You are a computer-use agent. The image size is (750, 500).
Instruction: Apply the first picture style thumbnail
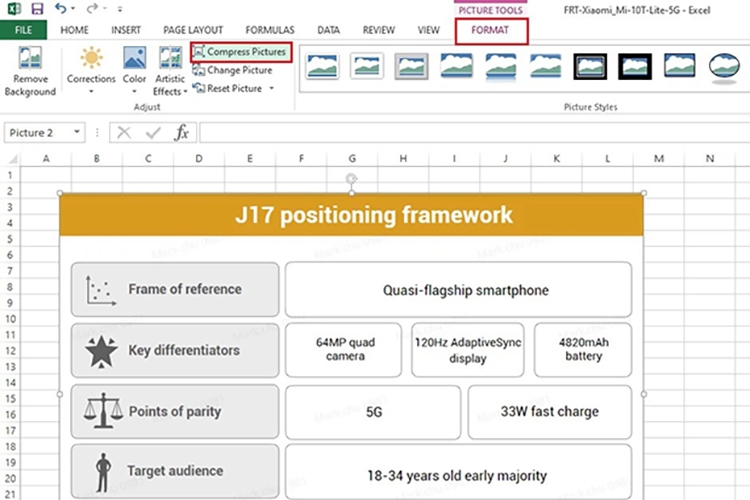point(322,66)
